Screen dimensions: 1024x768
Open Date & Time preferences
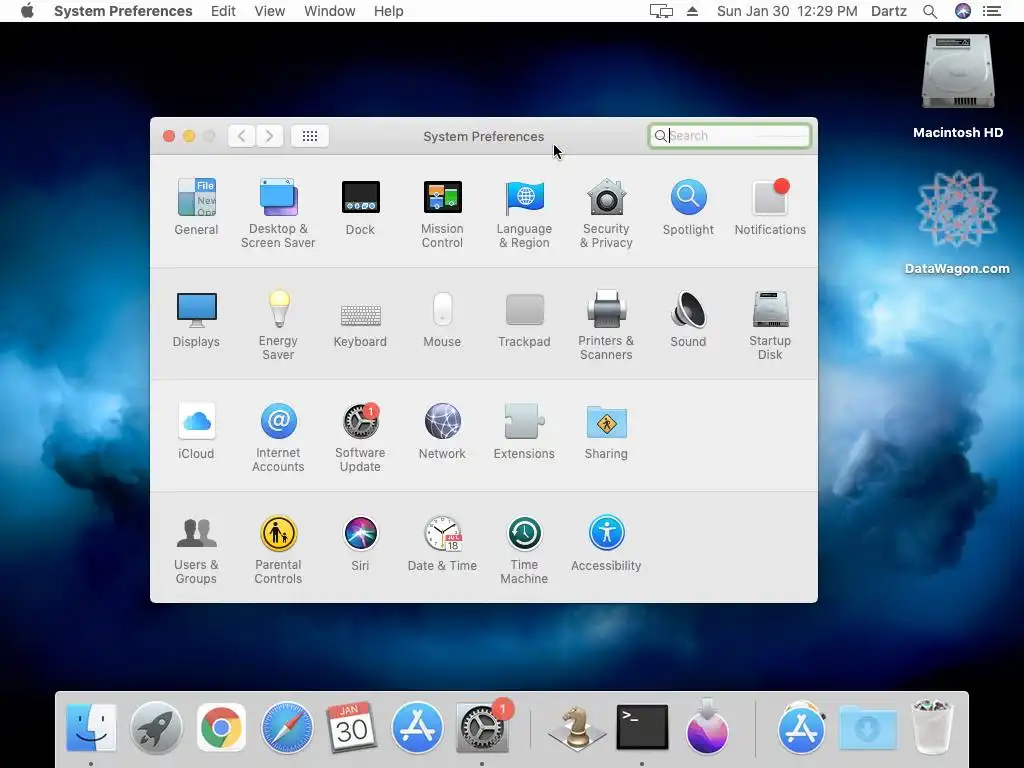(x=442, y=543)
